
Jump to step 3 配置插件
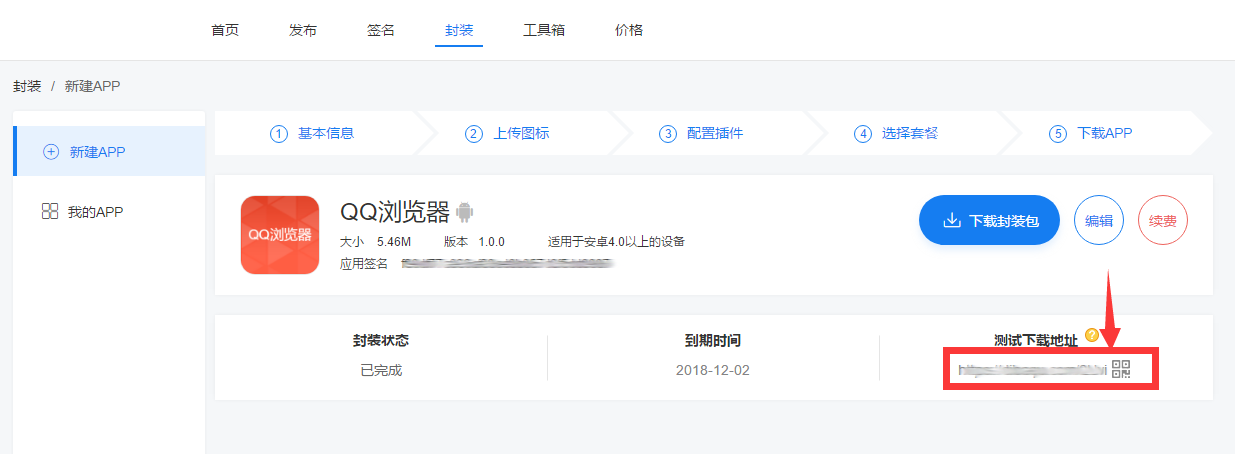point(702,134)
